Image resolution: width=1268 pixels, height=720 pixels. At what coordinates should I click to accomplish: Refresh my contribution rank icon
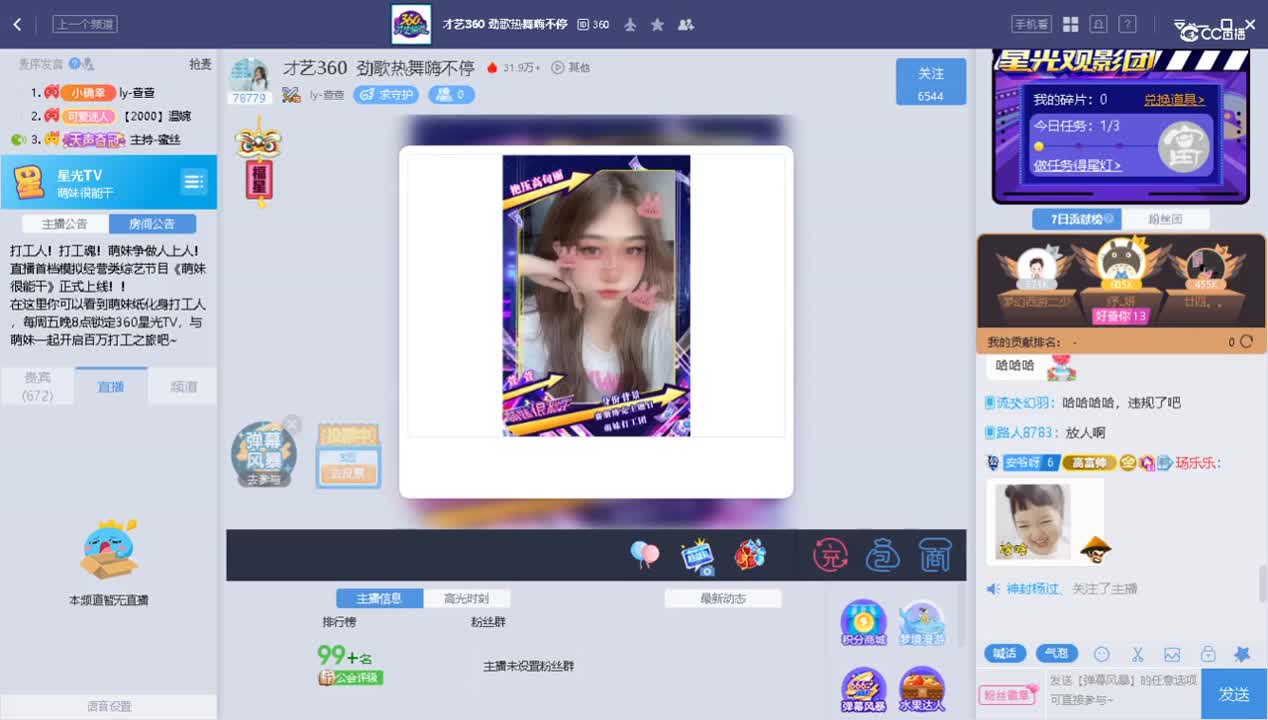pyautogui.click(x=1246, y=342)
